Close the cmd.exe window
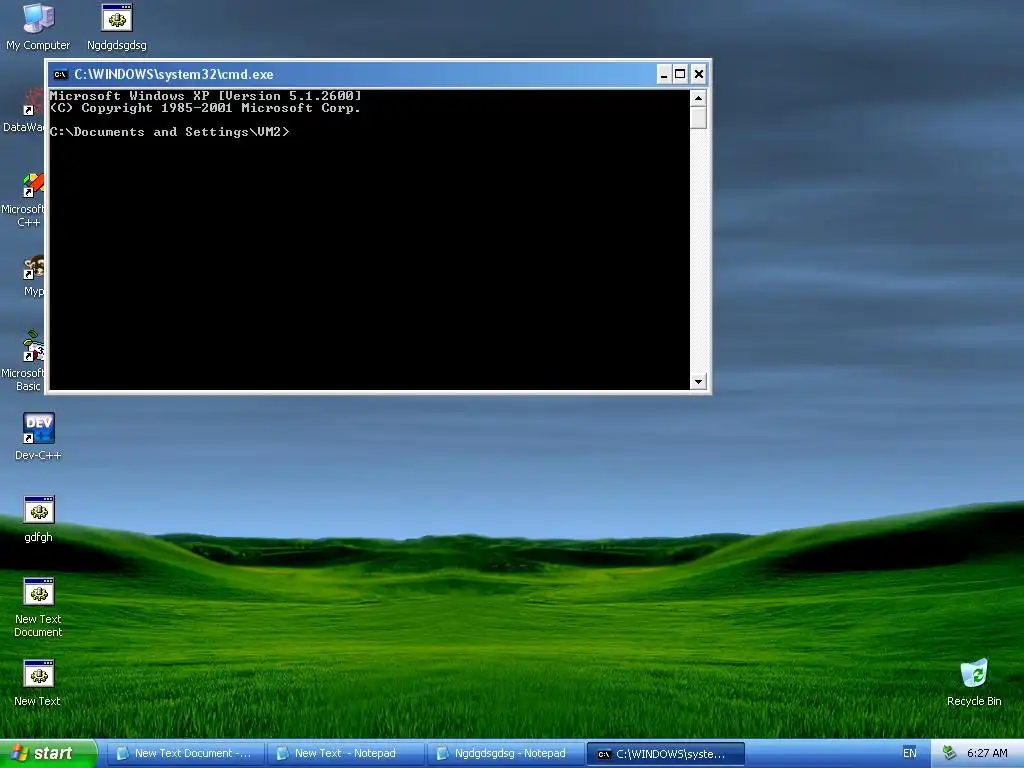 [698, 74]
